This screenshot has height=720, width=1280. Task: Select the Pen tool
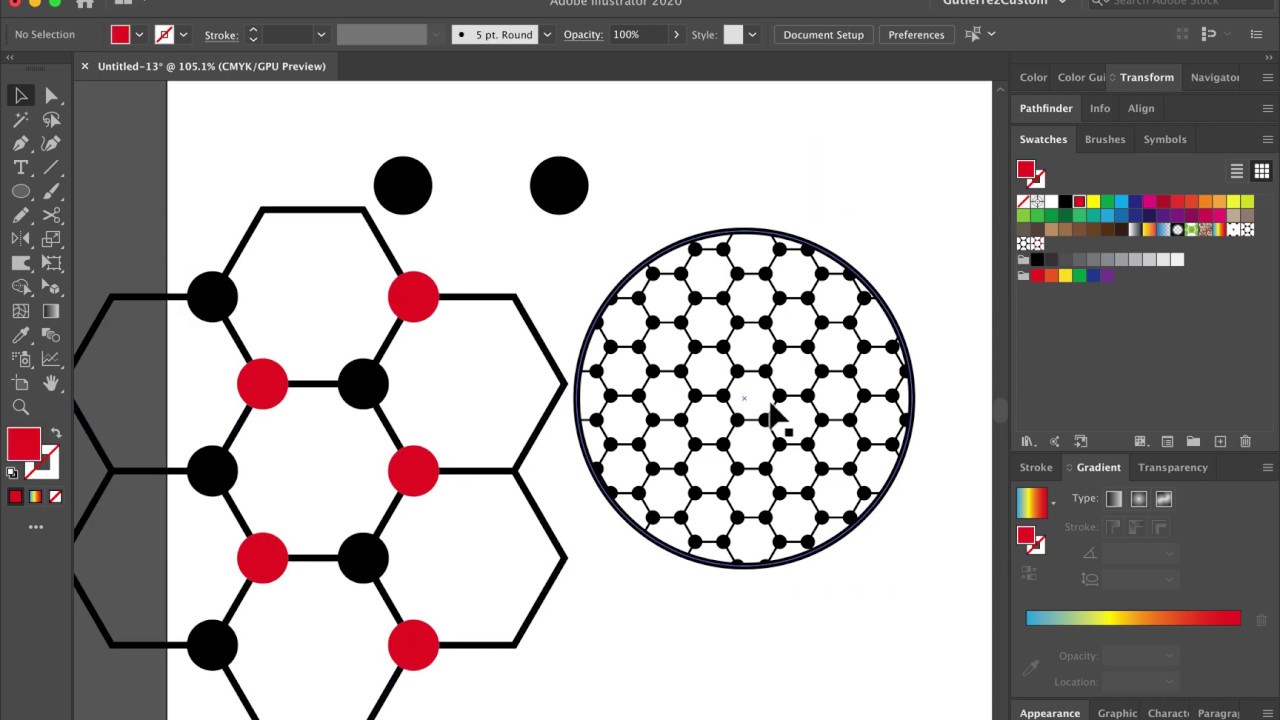(x=21, y=144)
